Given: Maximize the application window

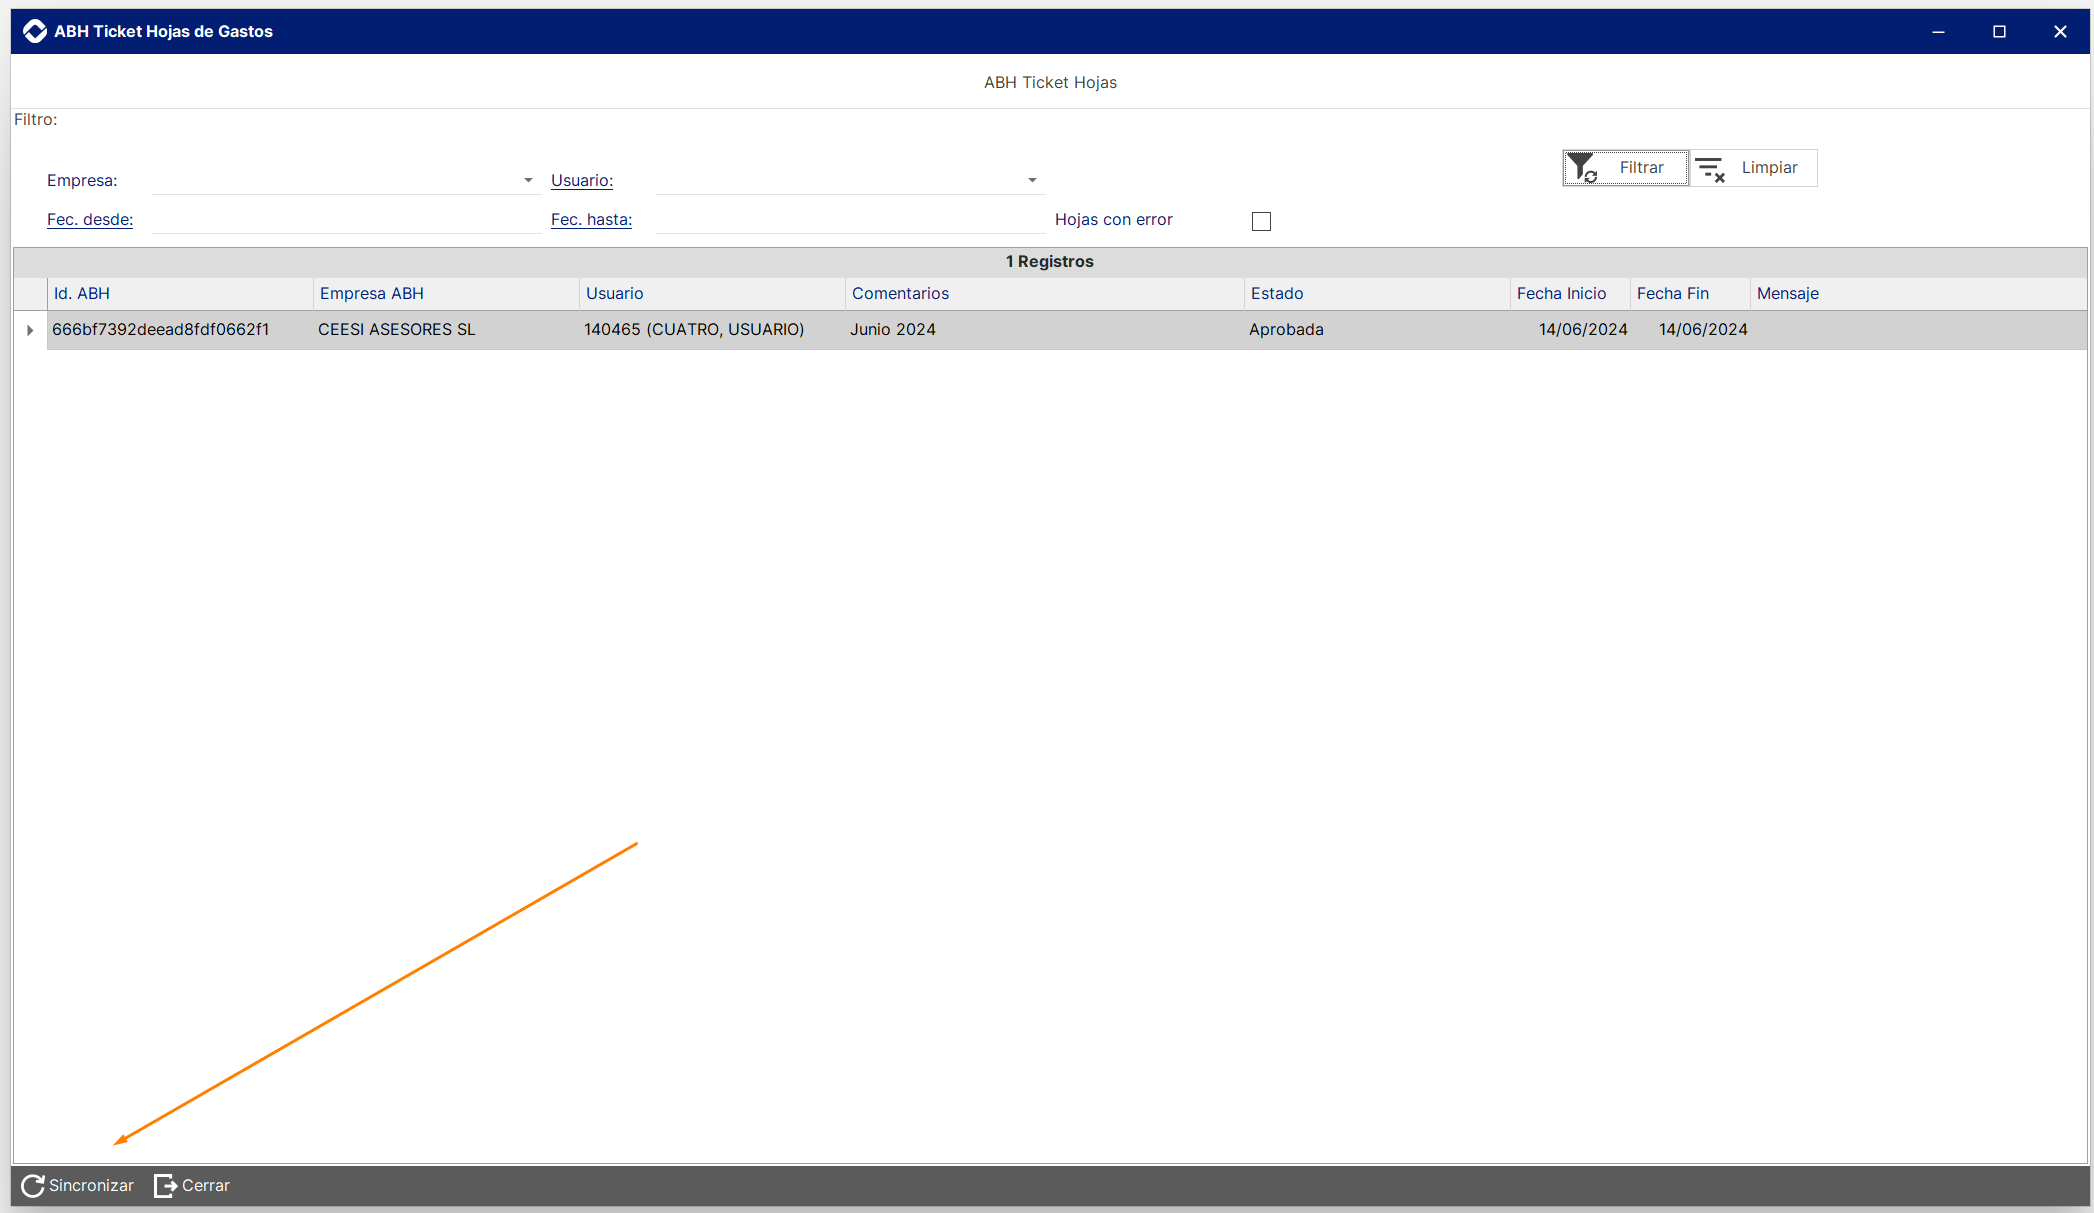Looking at the screenshot, I should [x=1999, y=31].
